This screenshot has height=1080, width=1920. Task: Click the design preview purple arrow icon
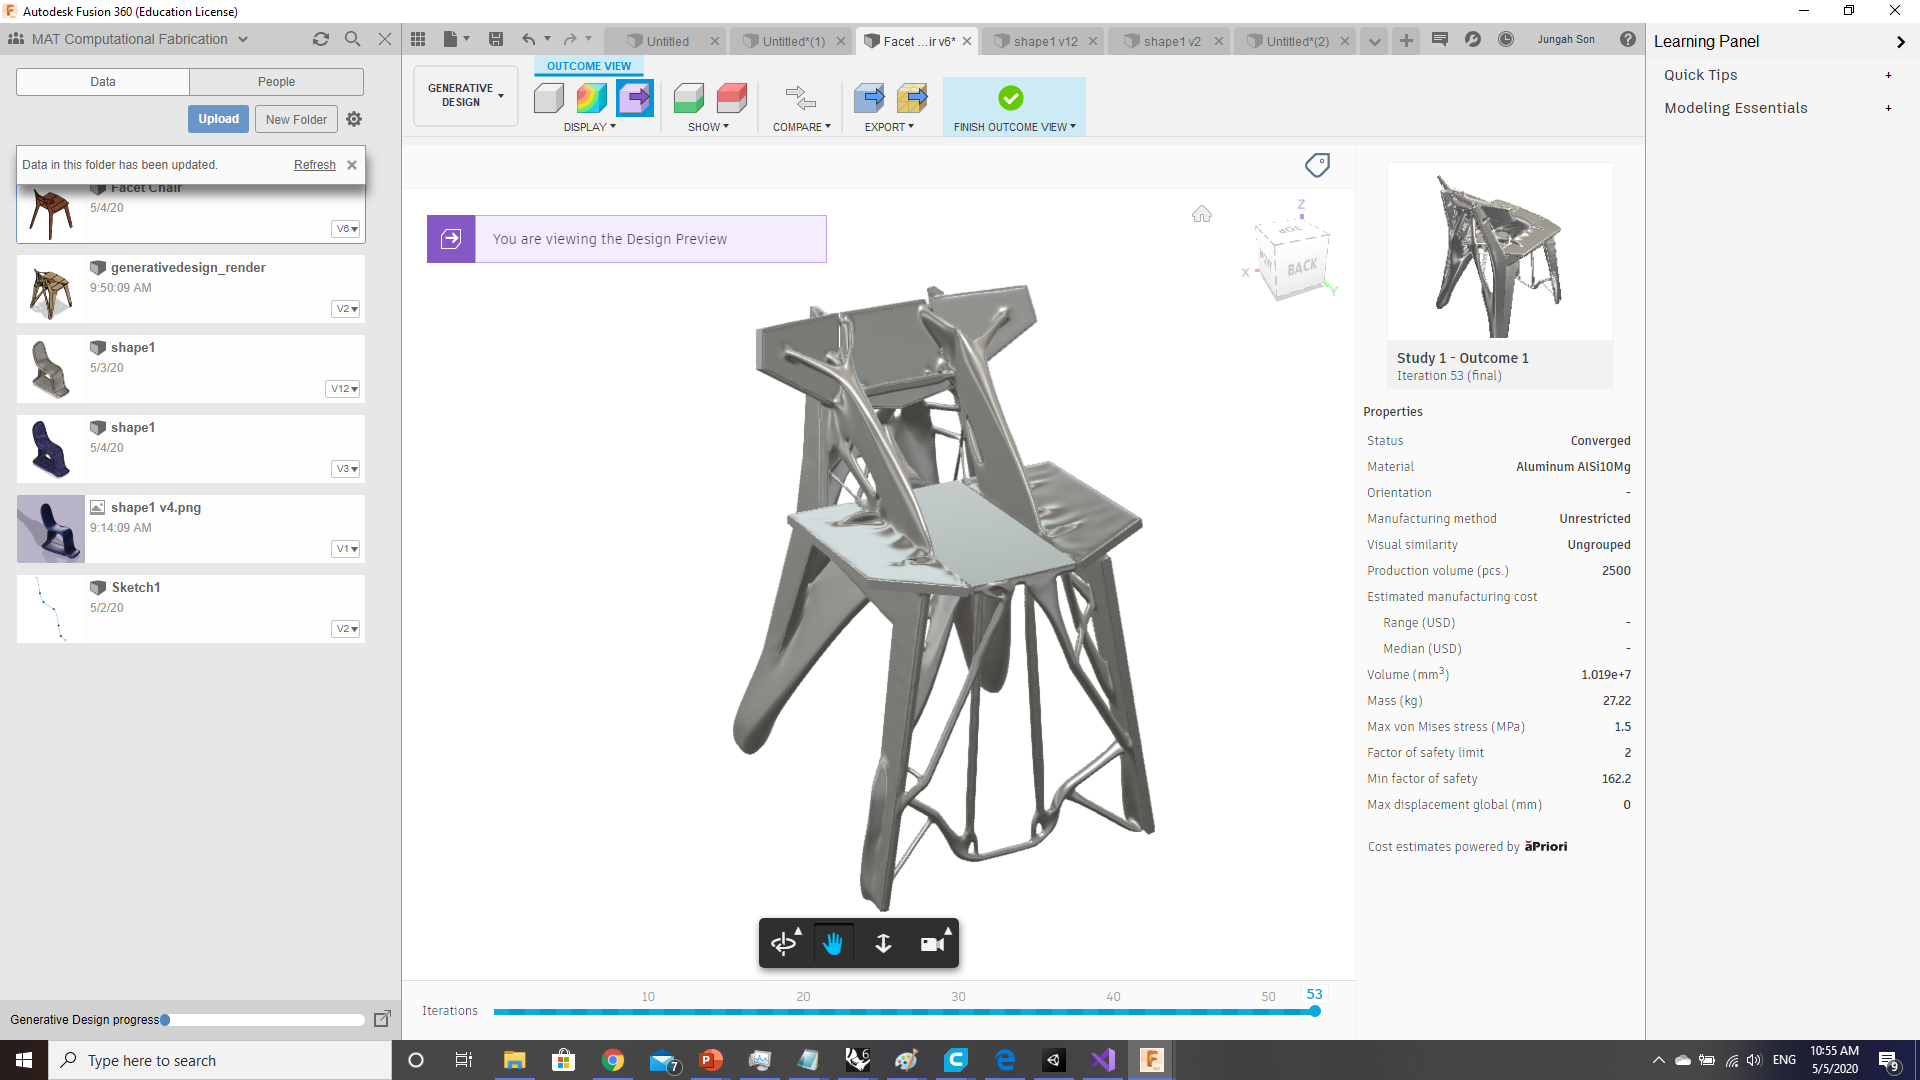point(634,98)
